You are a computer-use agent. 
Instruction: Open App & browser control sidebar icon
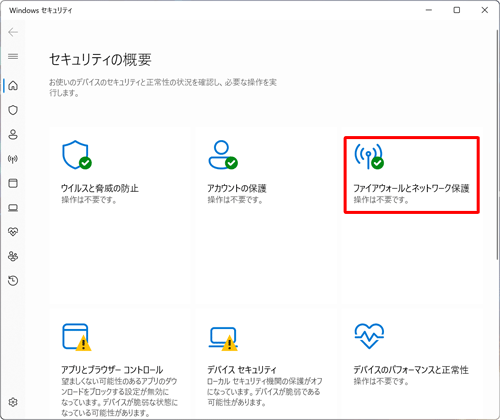click(13, 183)
